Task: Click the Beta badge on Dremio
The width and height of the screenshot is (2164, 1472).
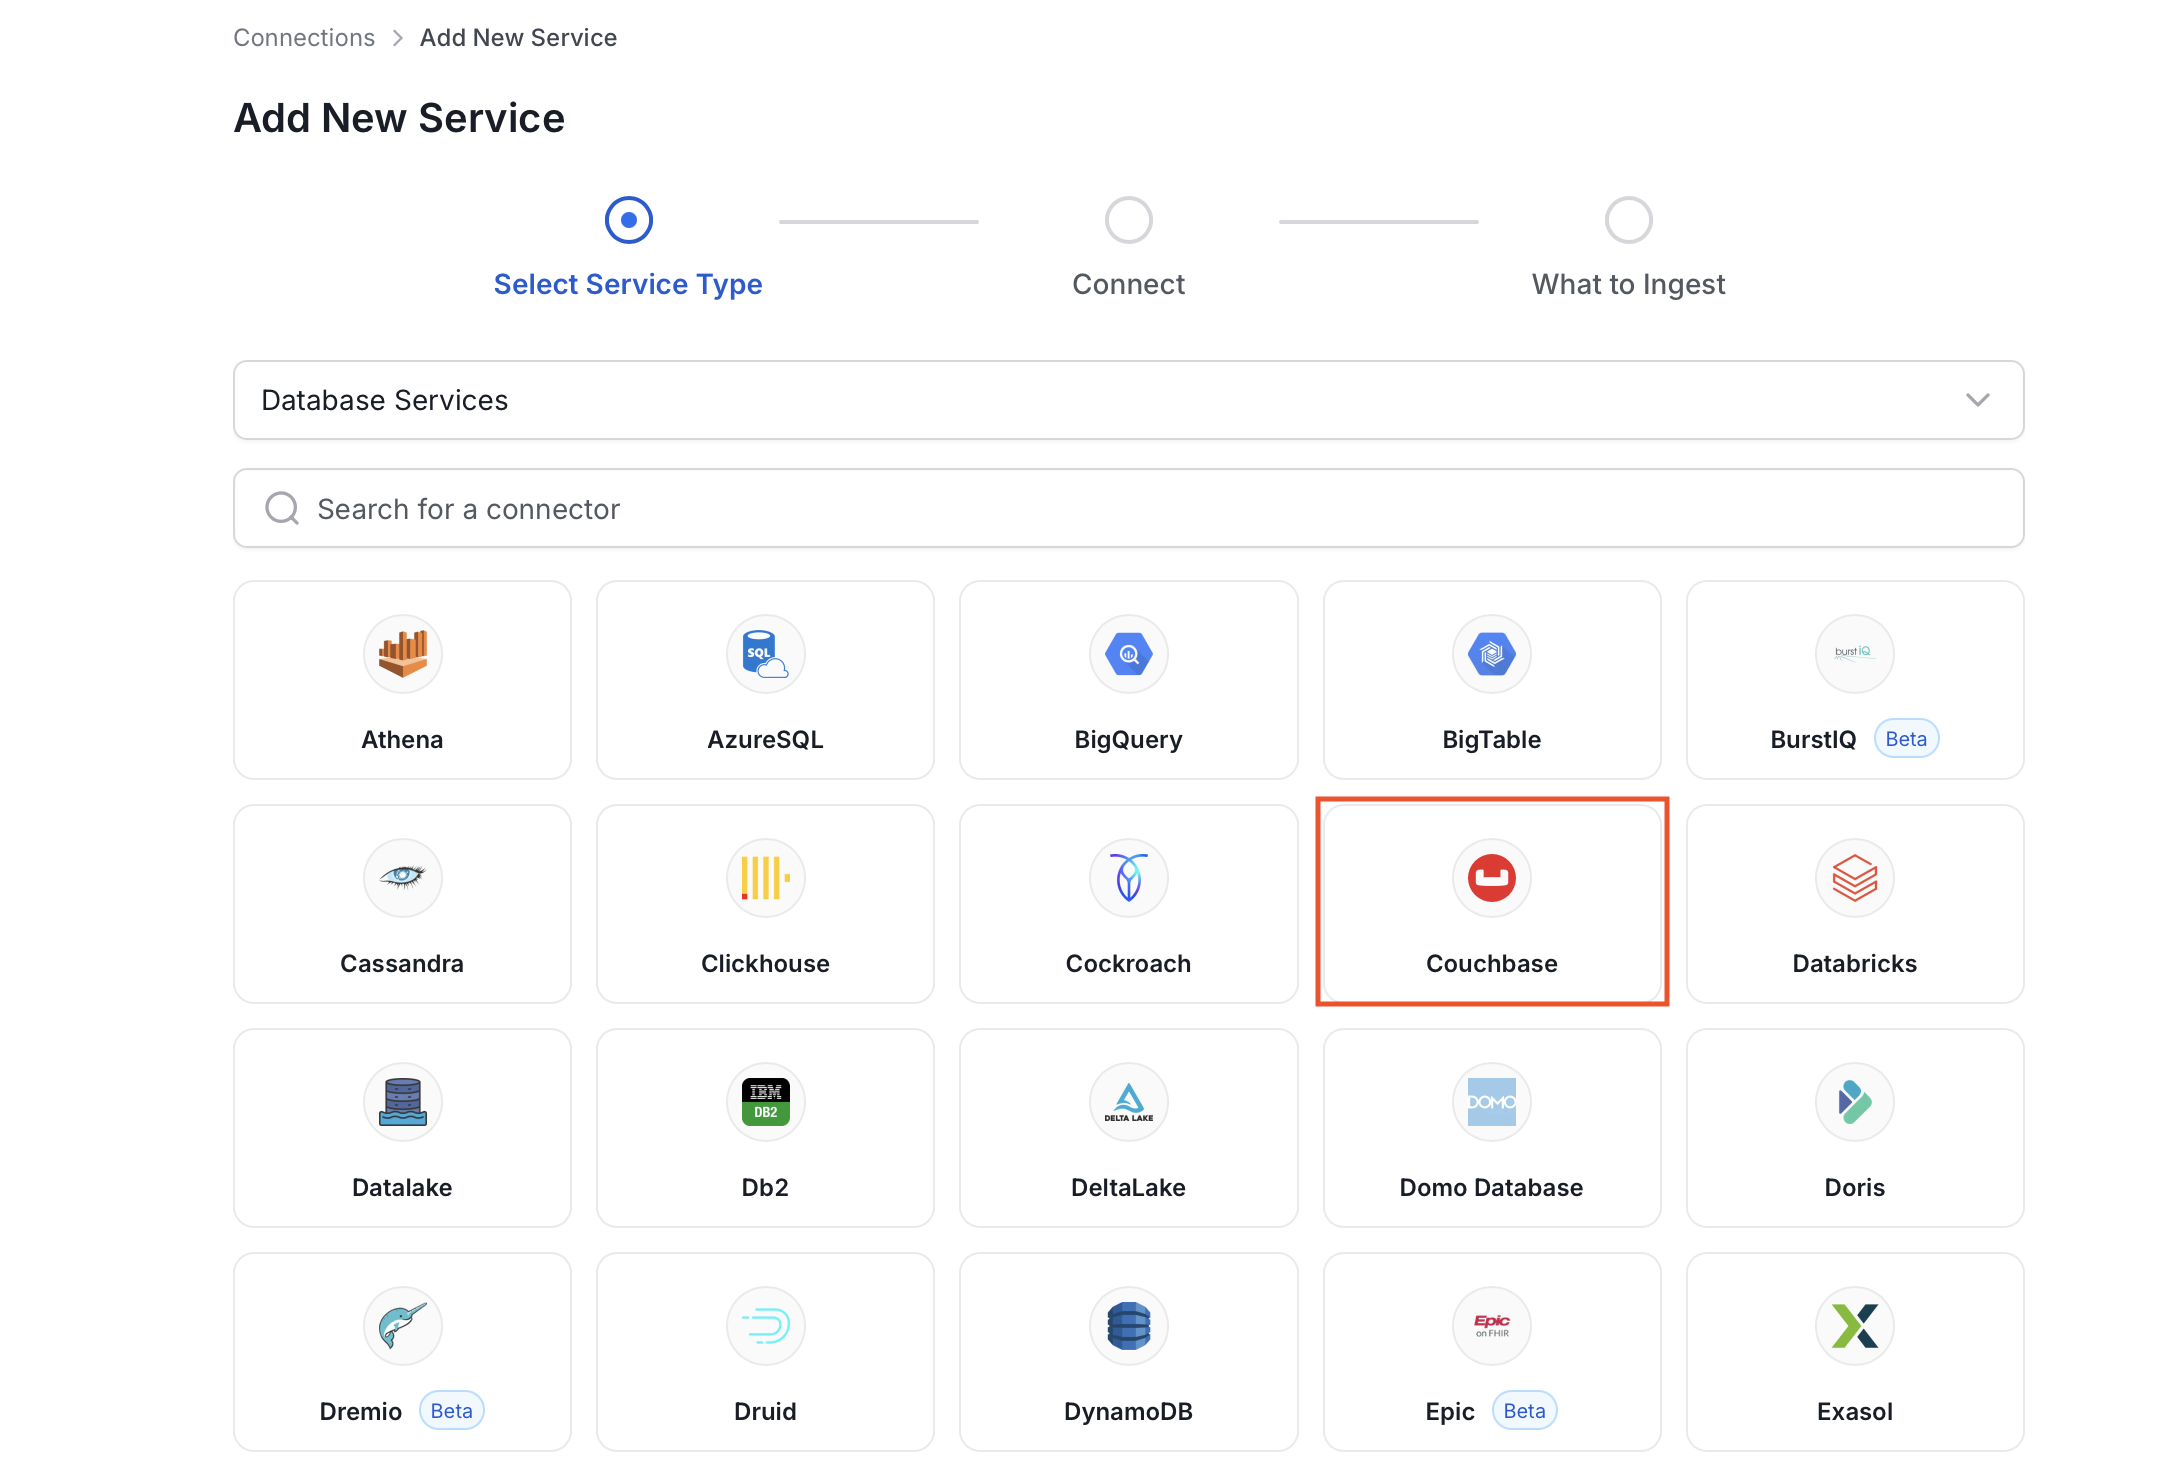Action: [x=451, y=1411]
